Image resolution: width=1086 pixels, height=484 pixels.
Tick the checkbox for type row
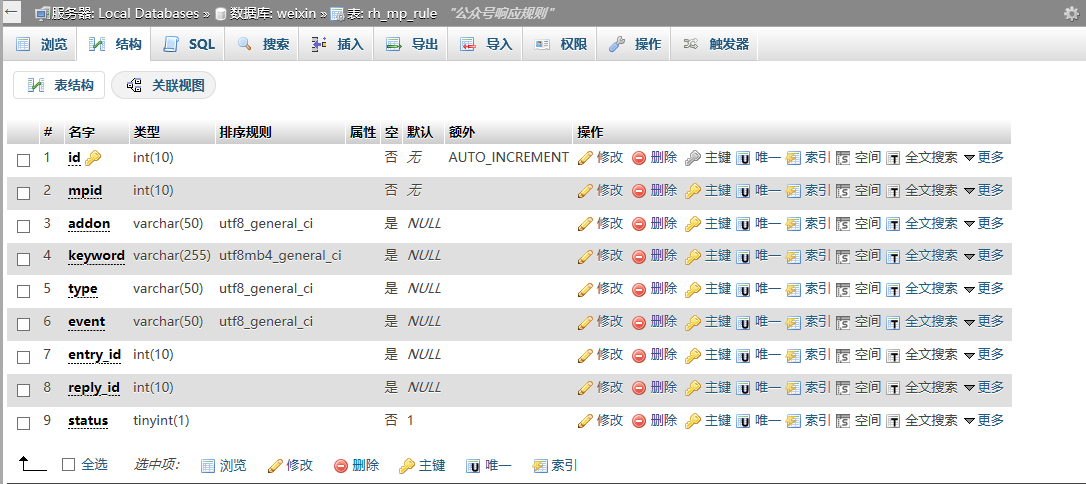tap(24, 292)
